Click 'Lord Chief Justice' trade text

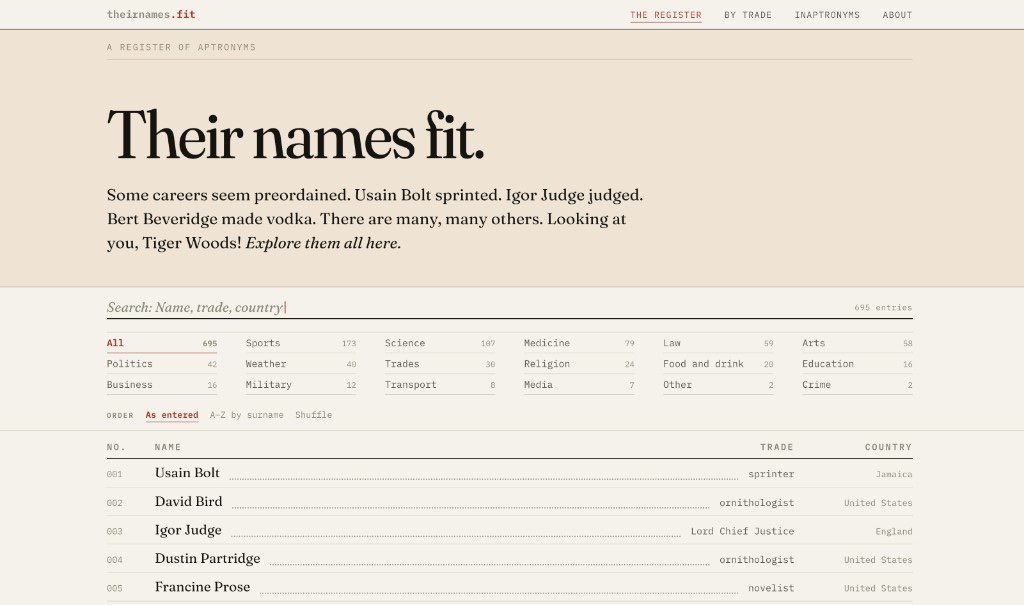(x=743, y=531)
